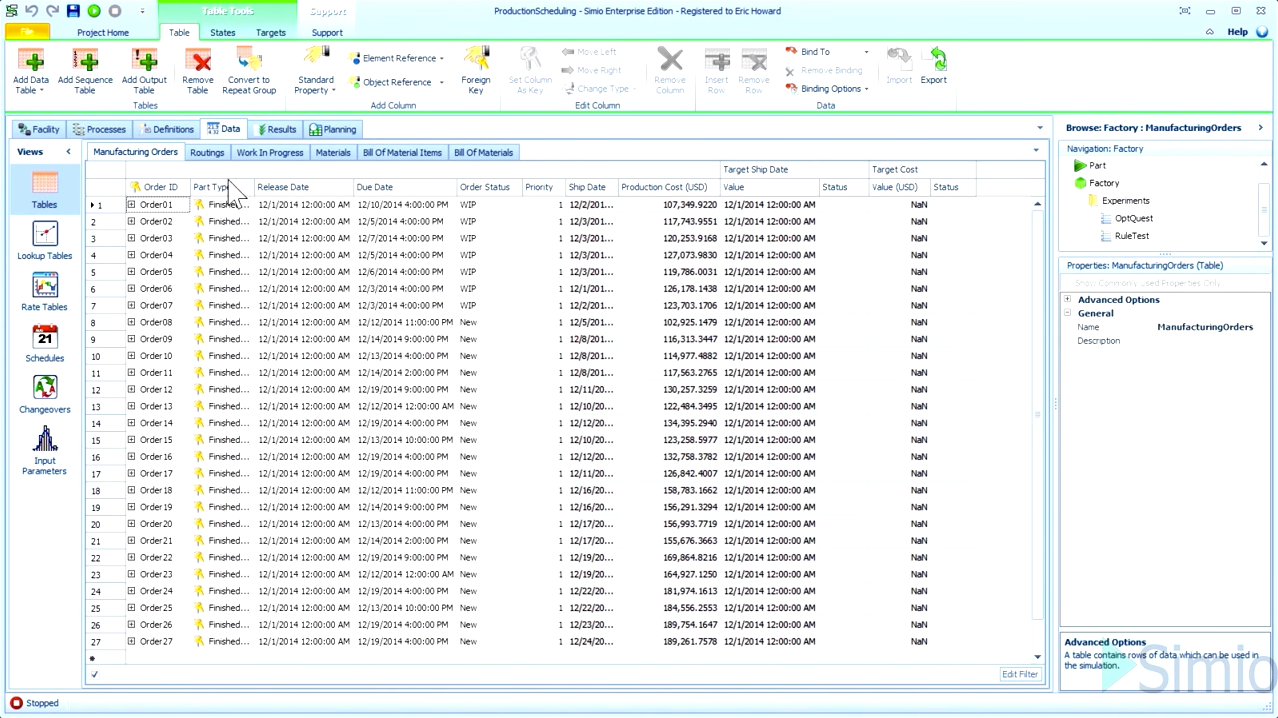
Task: Expand the Order08 row details
Action: [131, 322]
